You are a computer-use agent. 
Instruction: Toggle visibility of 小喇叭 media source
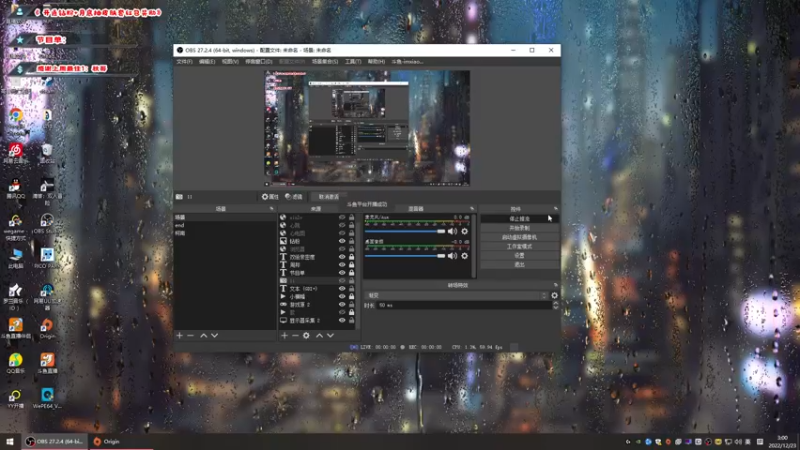click(342, 296)
